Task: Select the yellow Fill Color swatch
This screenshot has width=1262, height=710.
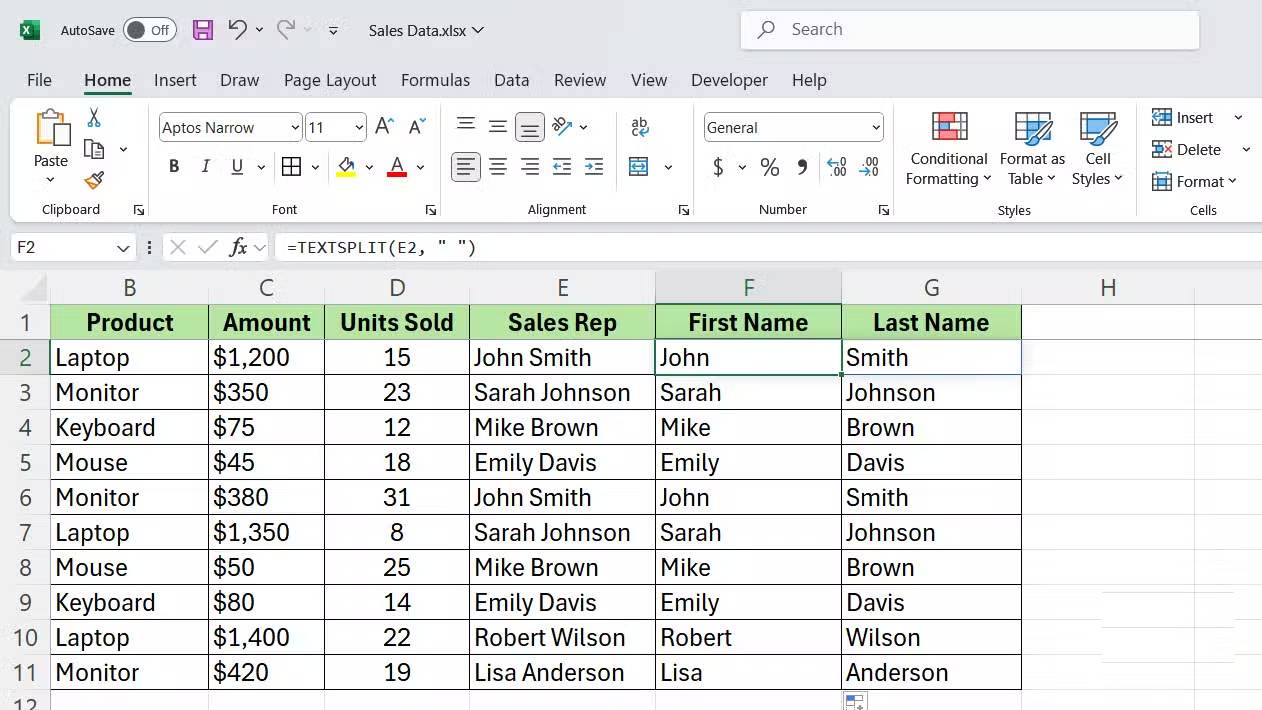Action: 346,173
